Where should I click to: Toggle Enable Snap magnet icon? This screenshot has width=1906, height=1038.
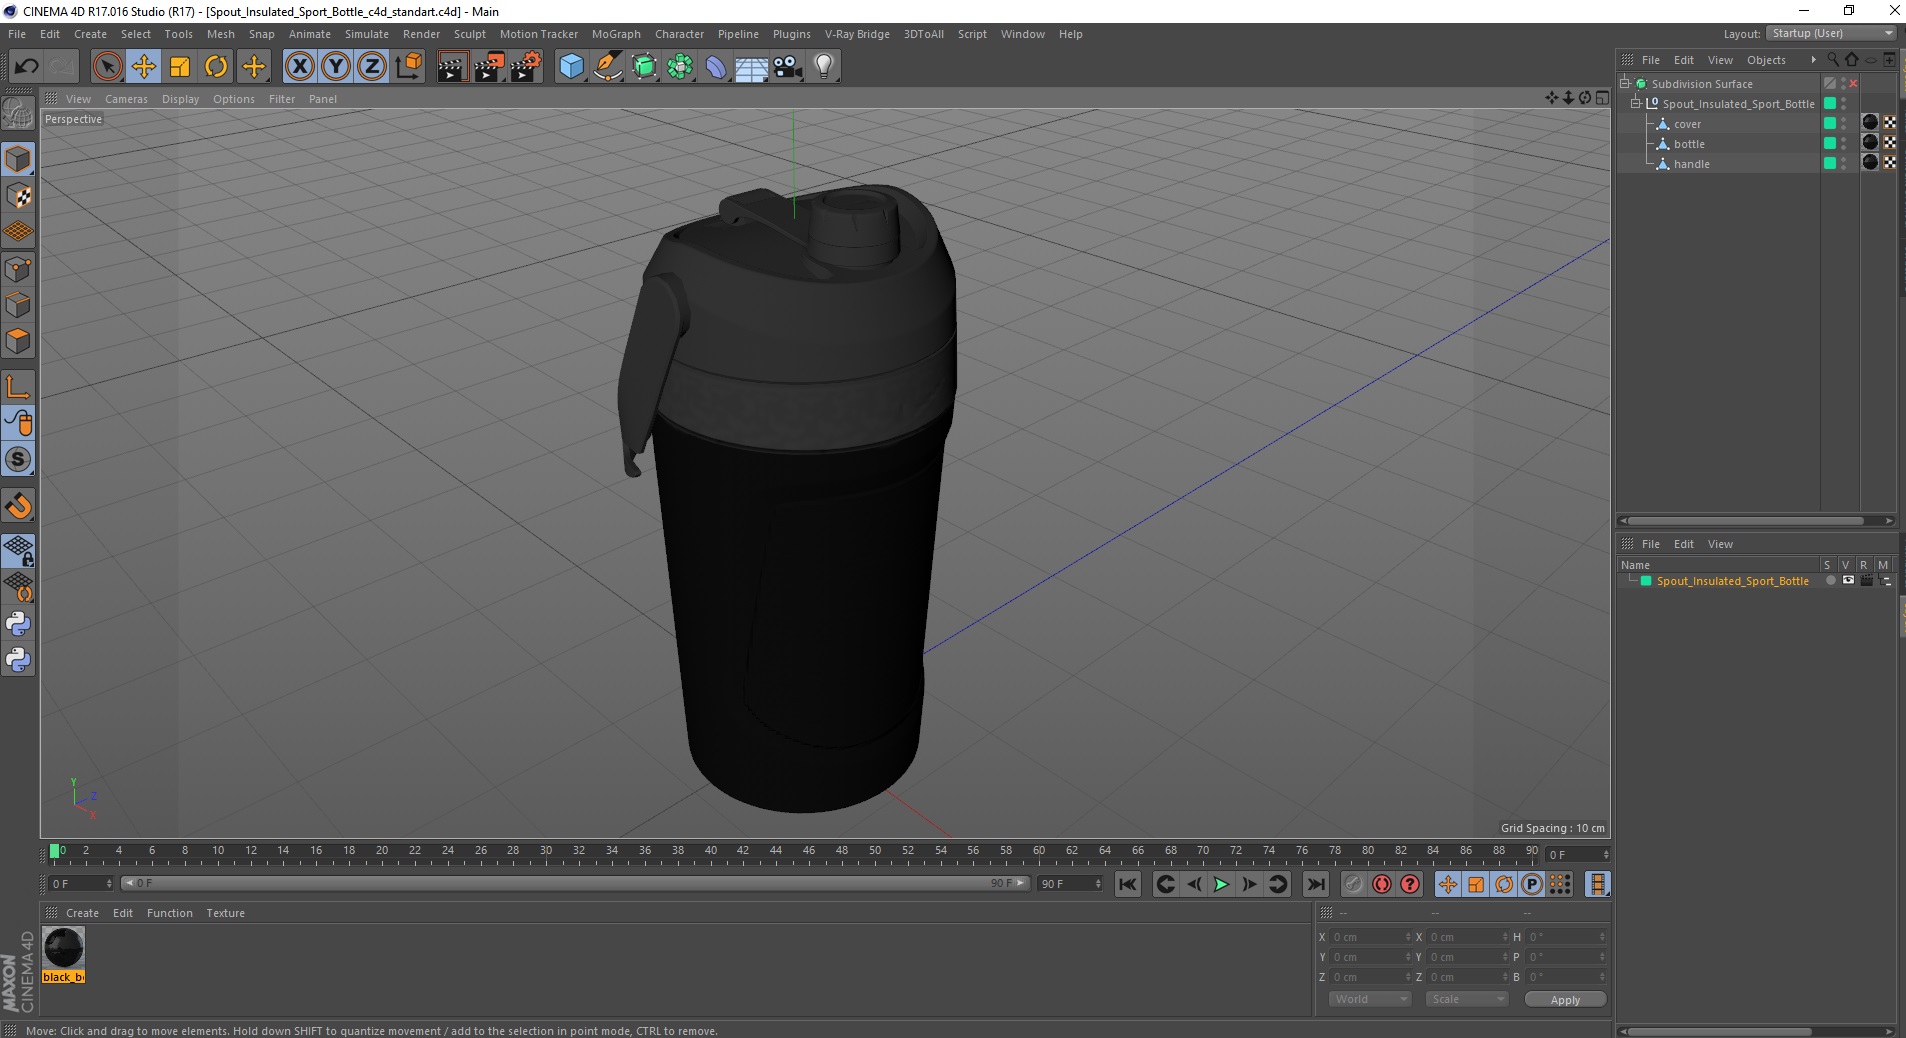pyautogui.click(x=18, y=506)
